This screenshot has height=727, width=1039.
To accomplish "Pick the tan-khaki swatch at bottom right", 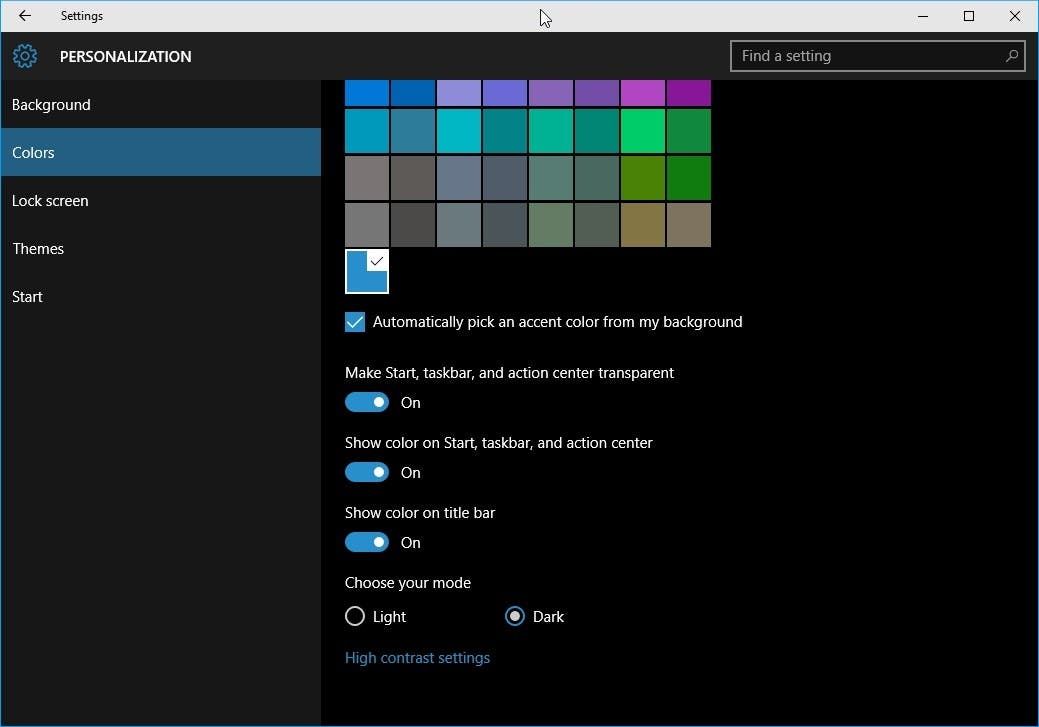I will [x=688, y=225].
